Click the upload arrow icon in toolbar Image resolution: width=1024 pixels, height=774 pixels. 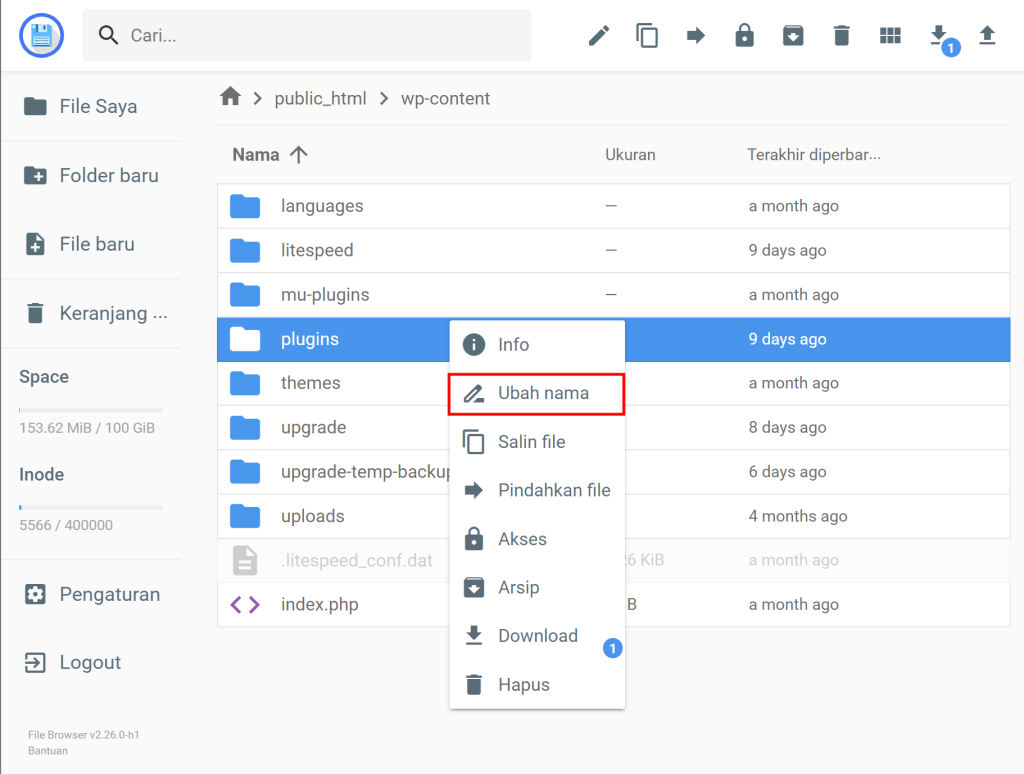[x=987, y=35]
